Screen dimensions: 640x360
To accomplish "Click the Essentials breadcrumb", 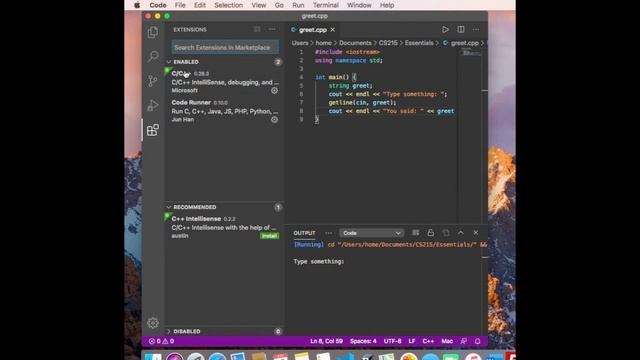I will [x=419, y=43].
